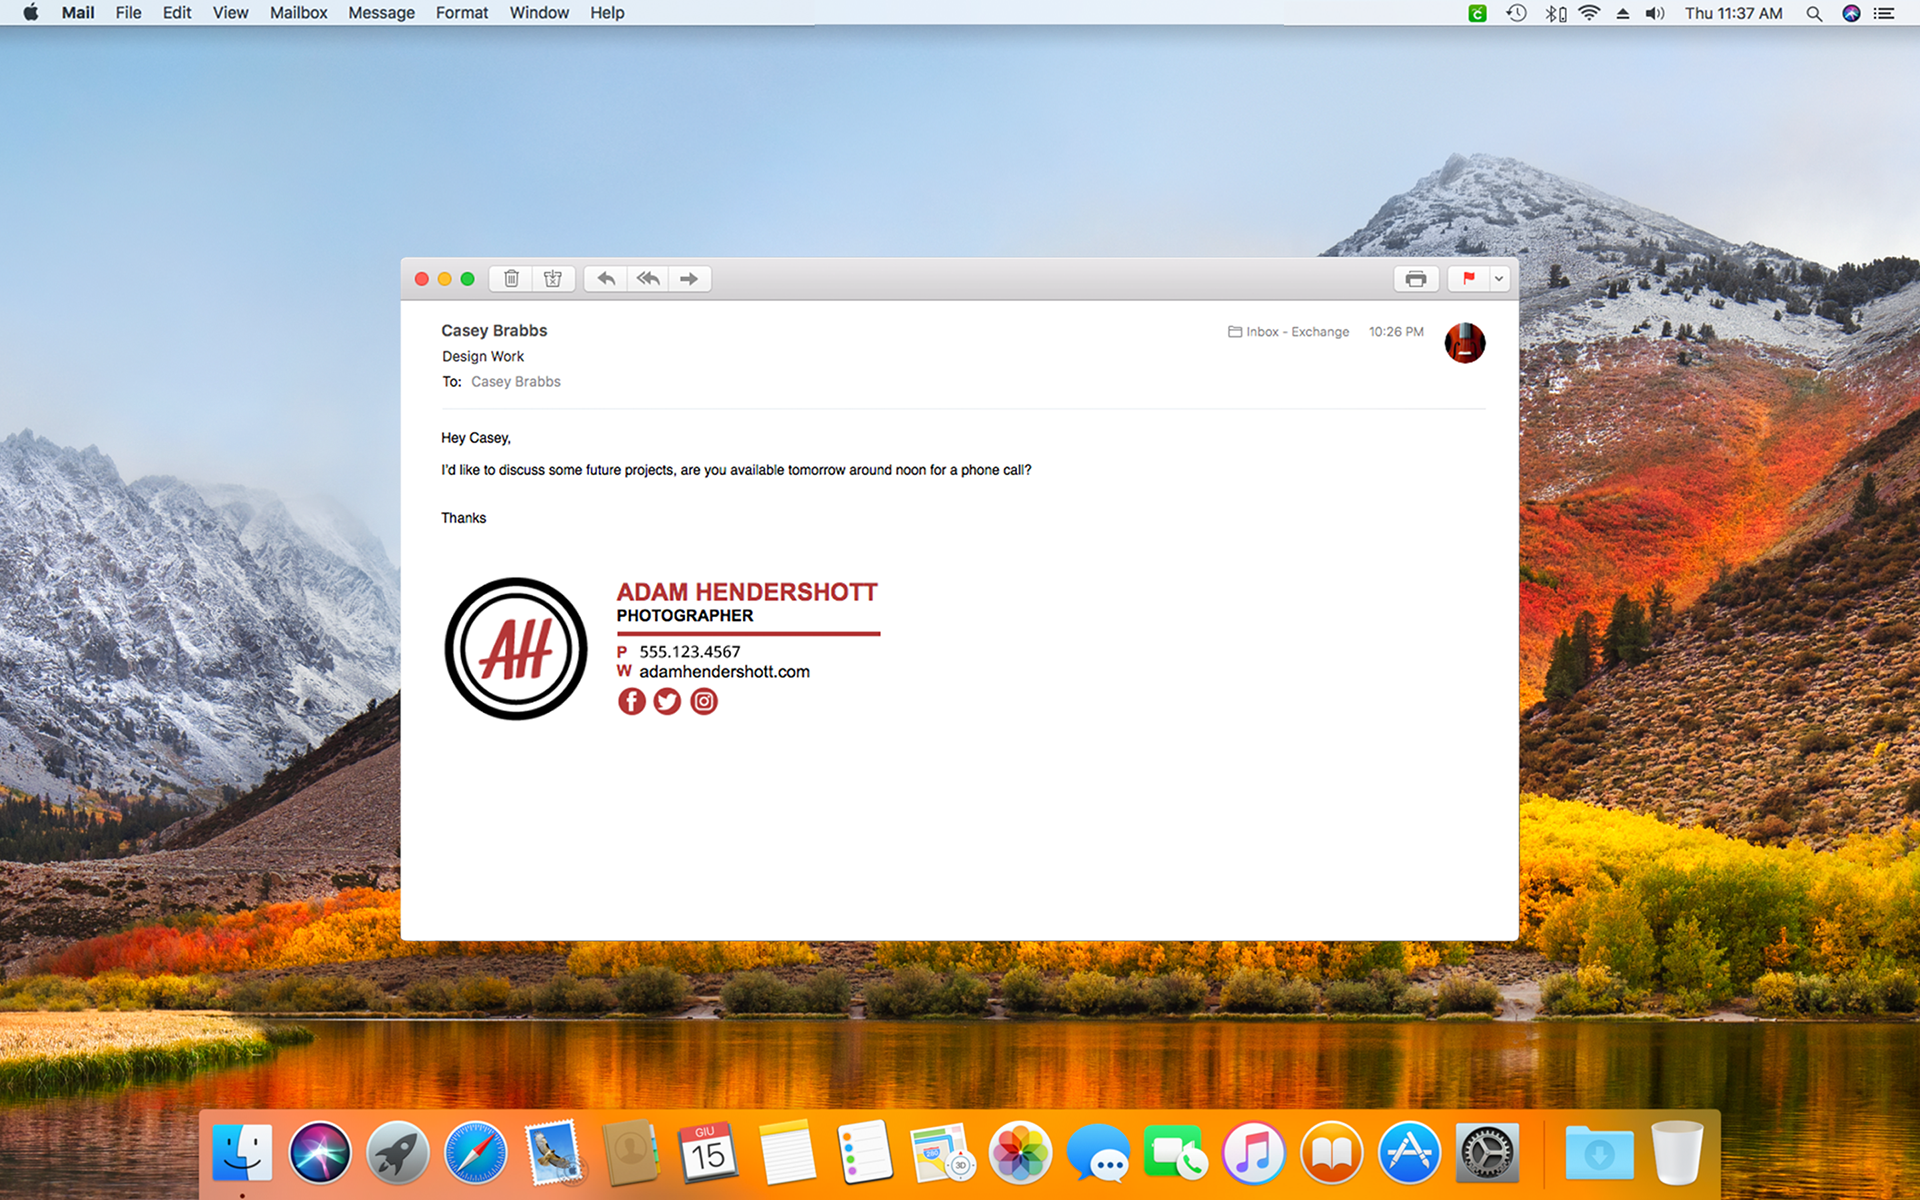This screenshot has width=1920, height=1200.
Task: Open Spotlight search in menu bar
Action: coord(1813,13)
